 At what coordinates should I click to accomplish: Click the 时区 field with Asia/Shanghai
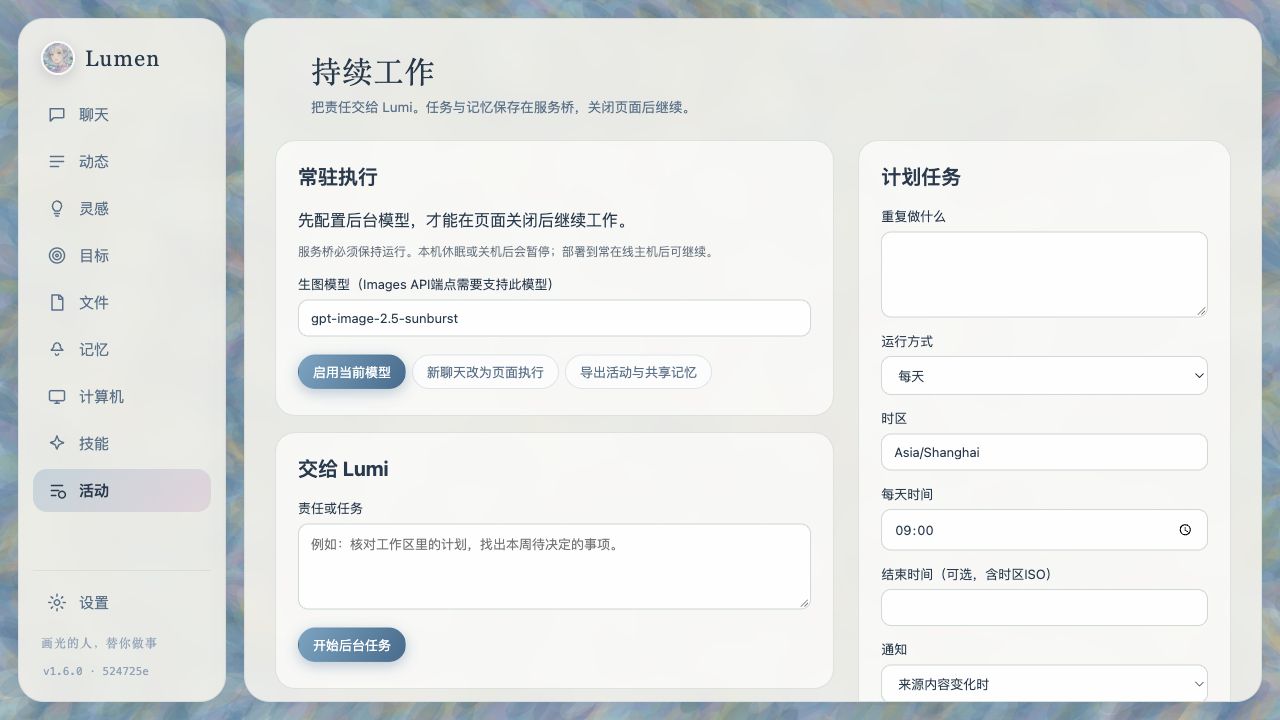click(1044, 452)
